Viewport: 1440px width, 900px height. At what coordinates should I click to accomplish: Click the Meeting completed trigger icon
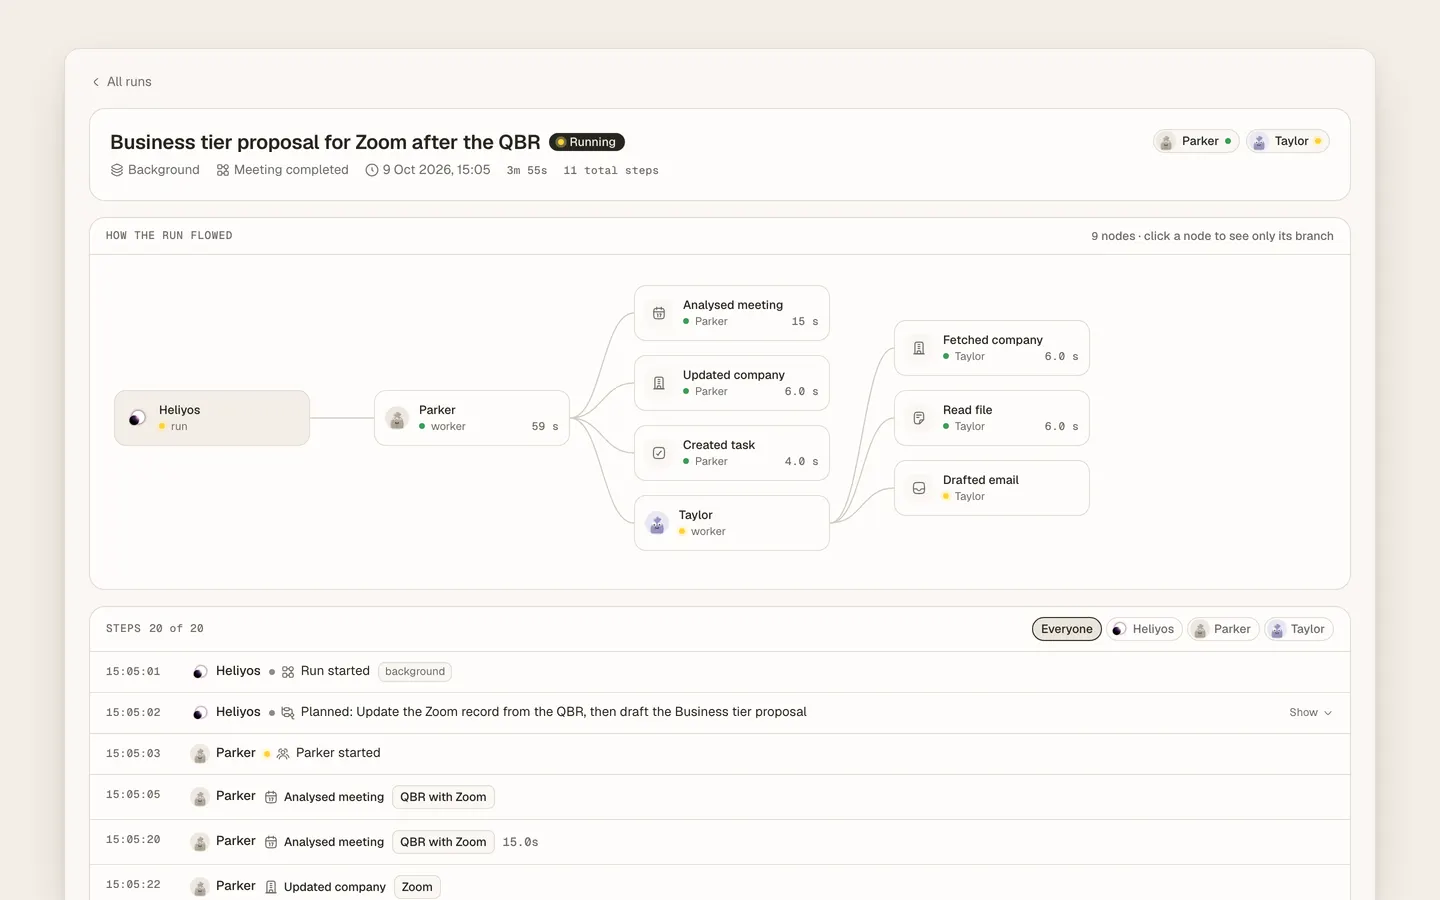coord(223,170)
